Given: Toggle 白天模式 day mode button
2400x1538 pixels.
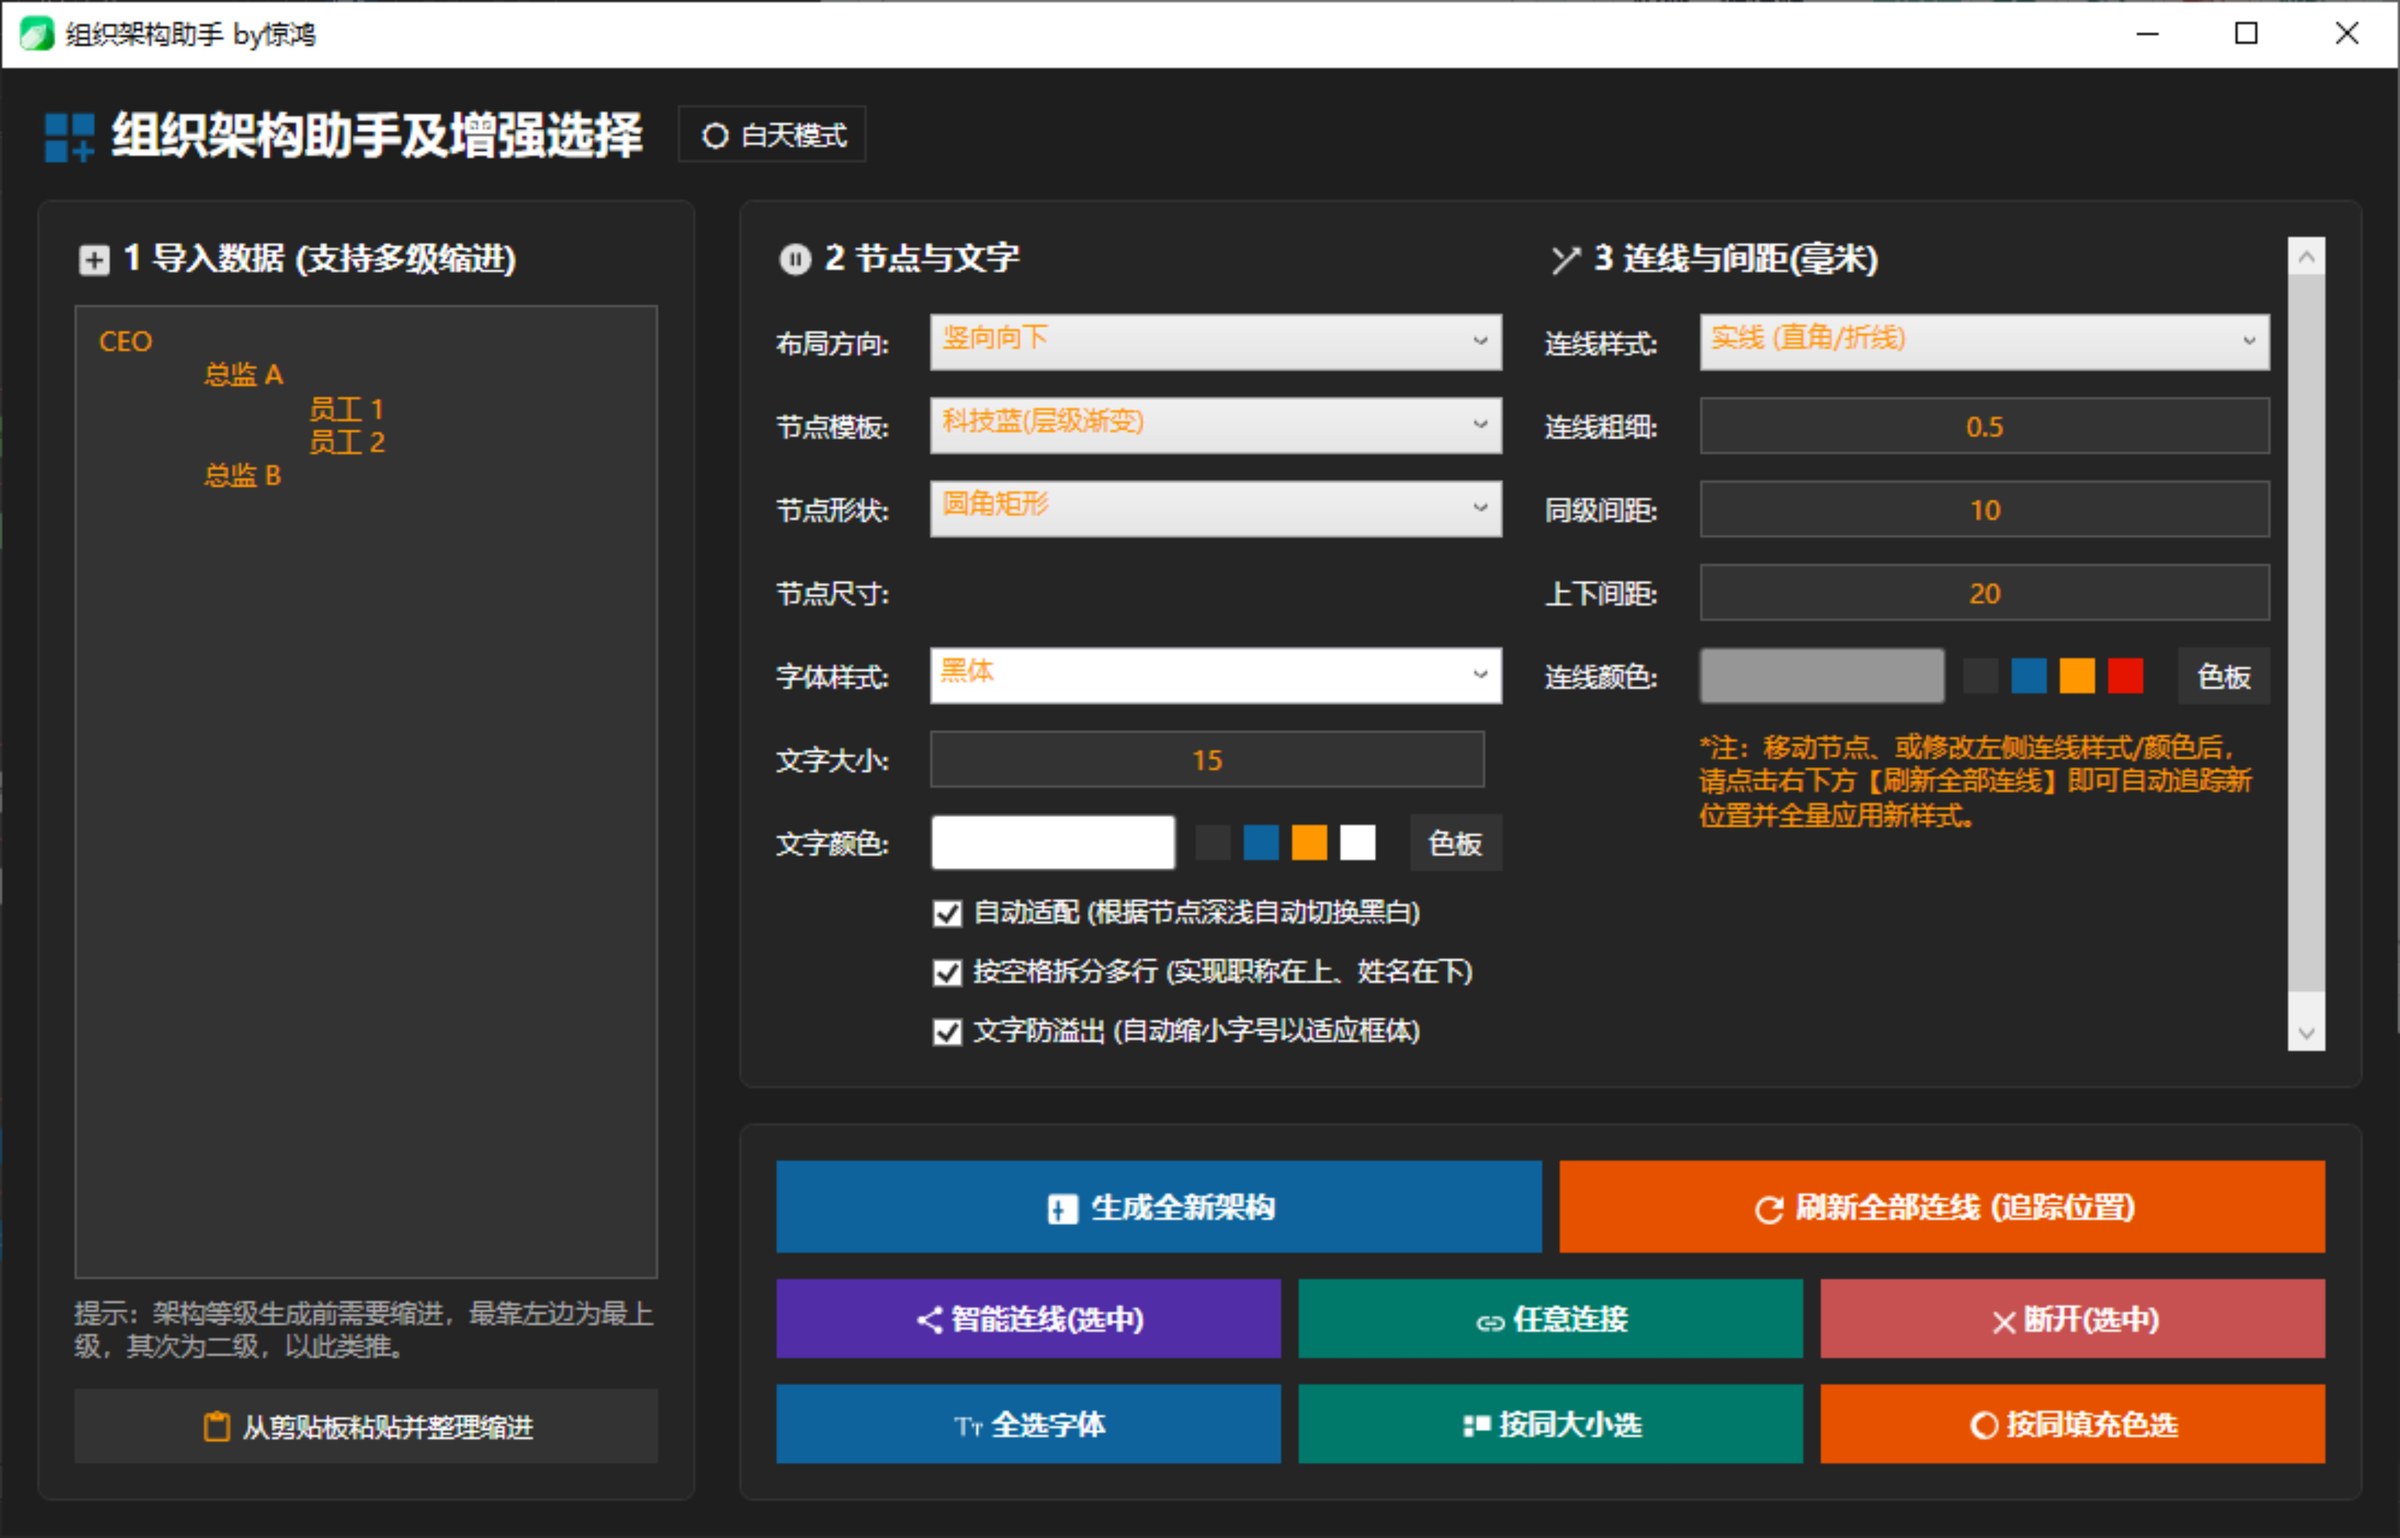Looking at the screenshot, I should coord(772,134).
